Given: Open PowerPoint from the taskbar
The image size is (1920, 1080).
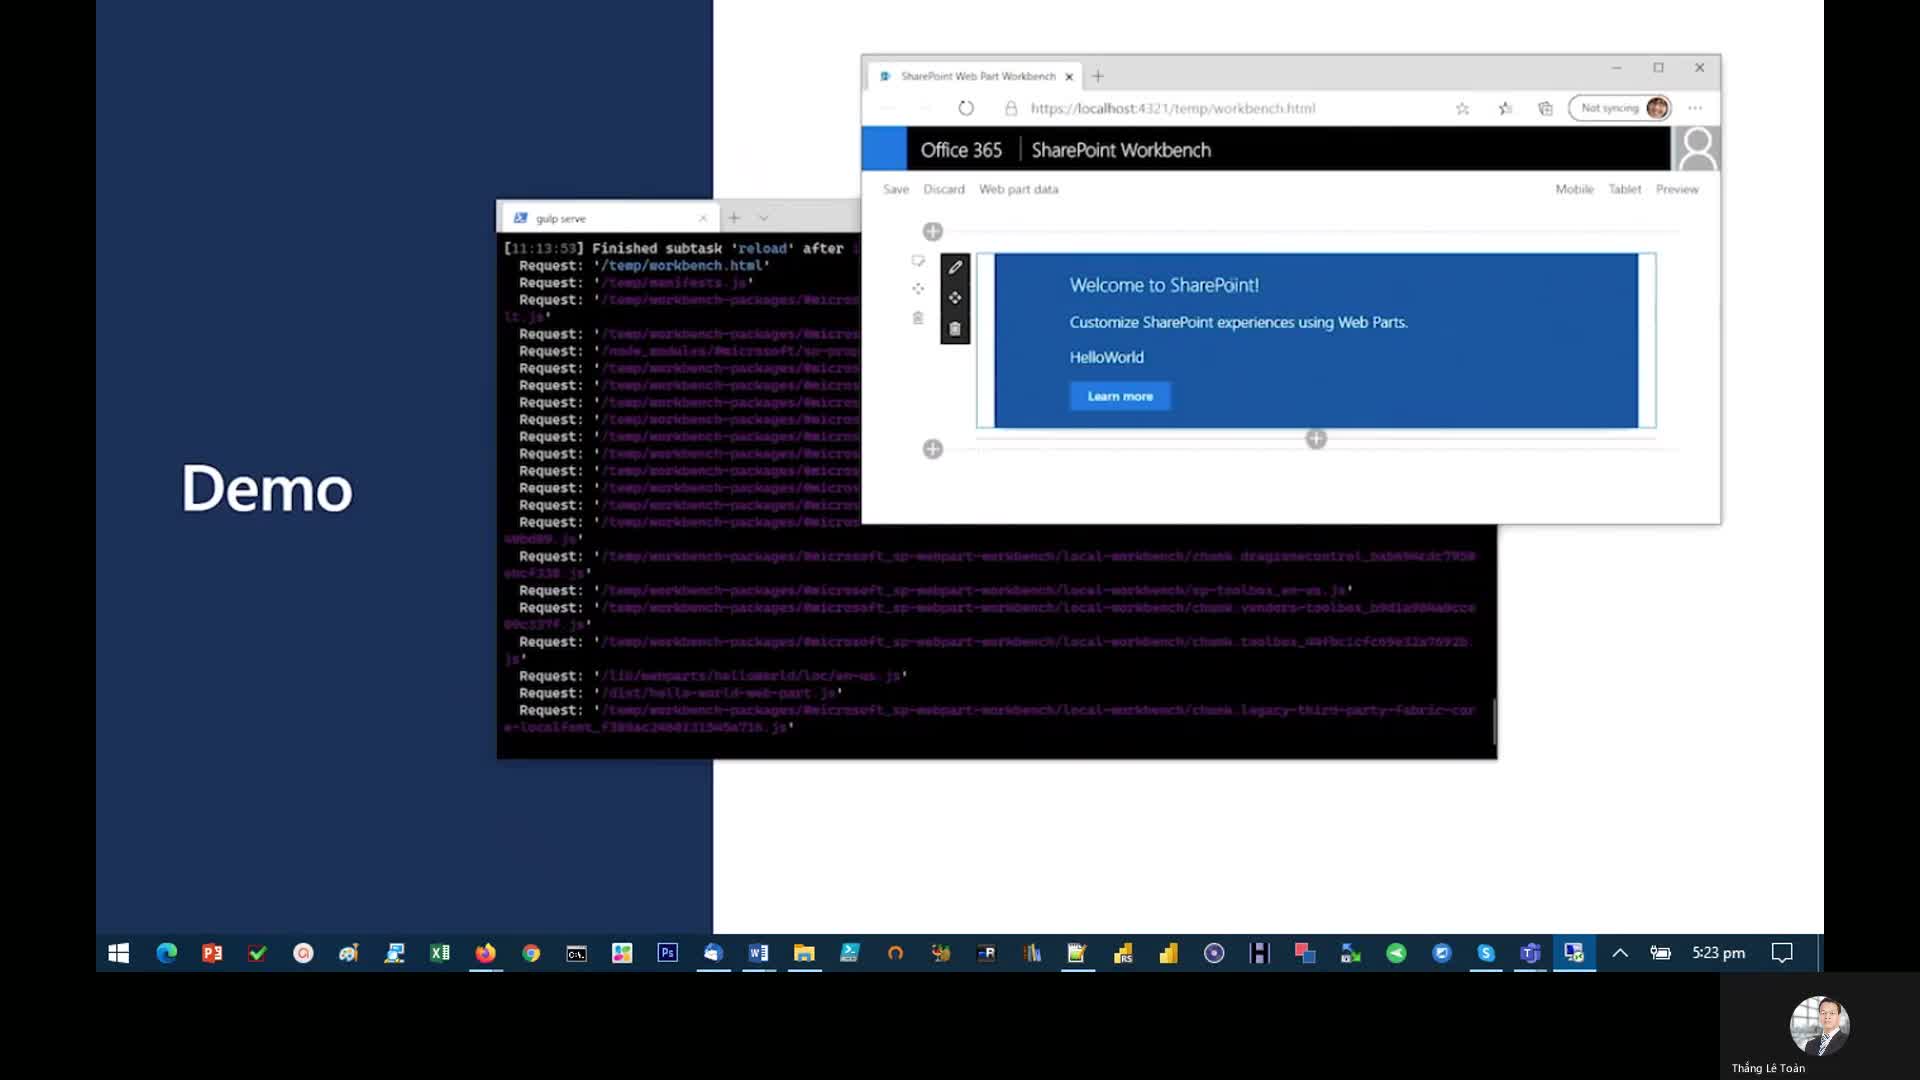Looking at the screenshot, I should pos(212,953).
